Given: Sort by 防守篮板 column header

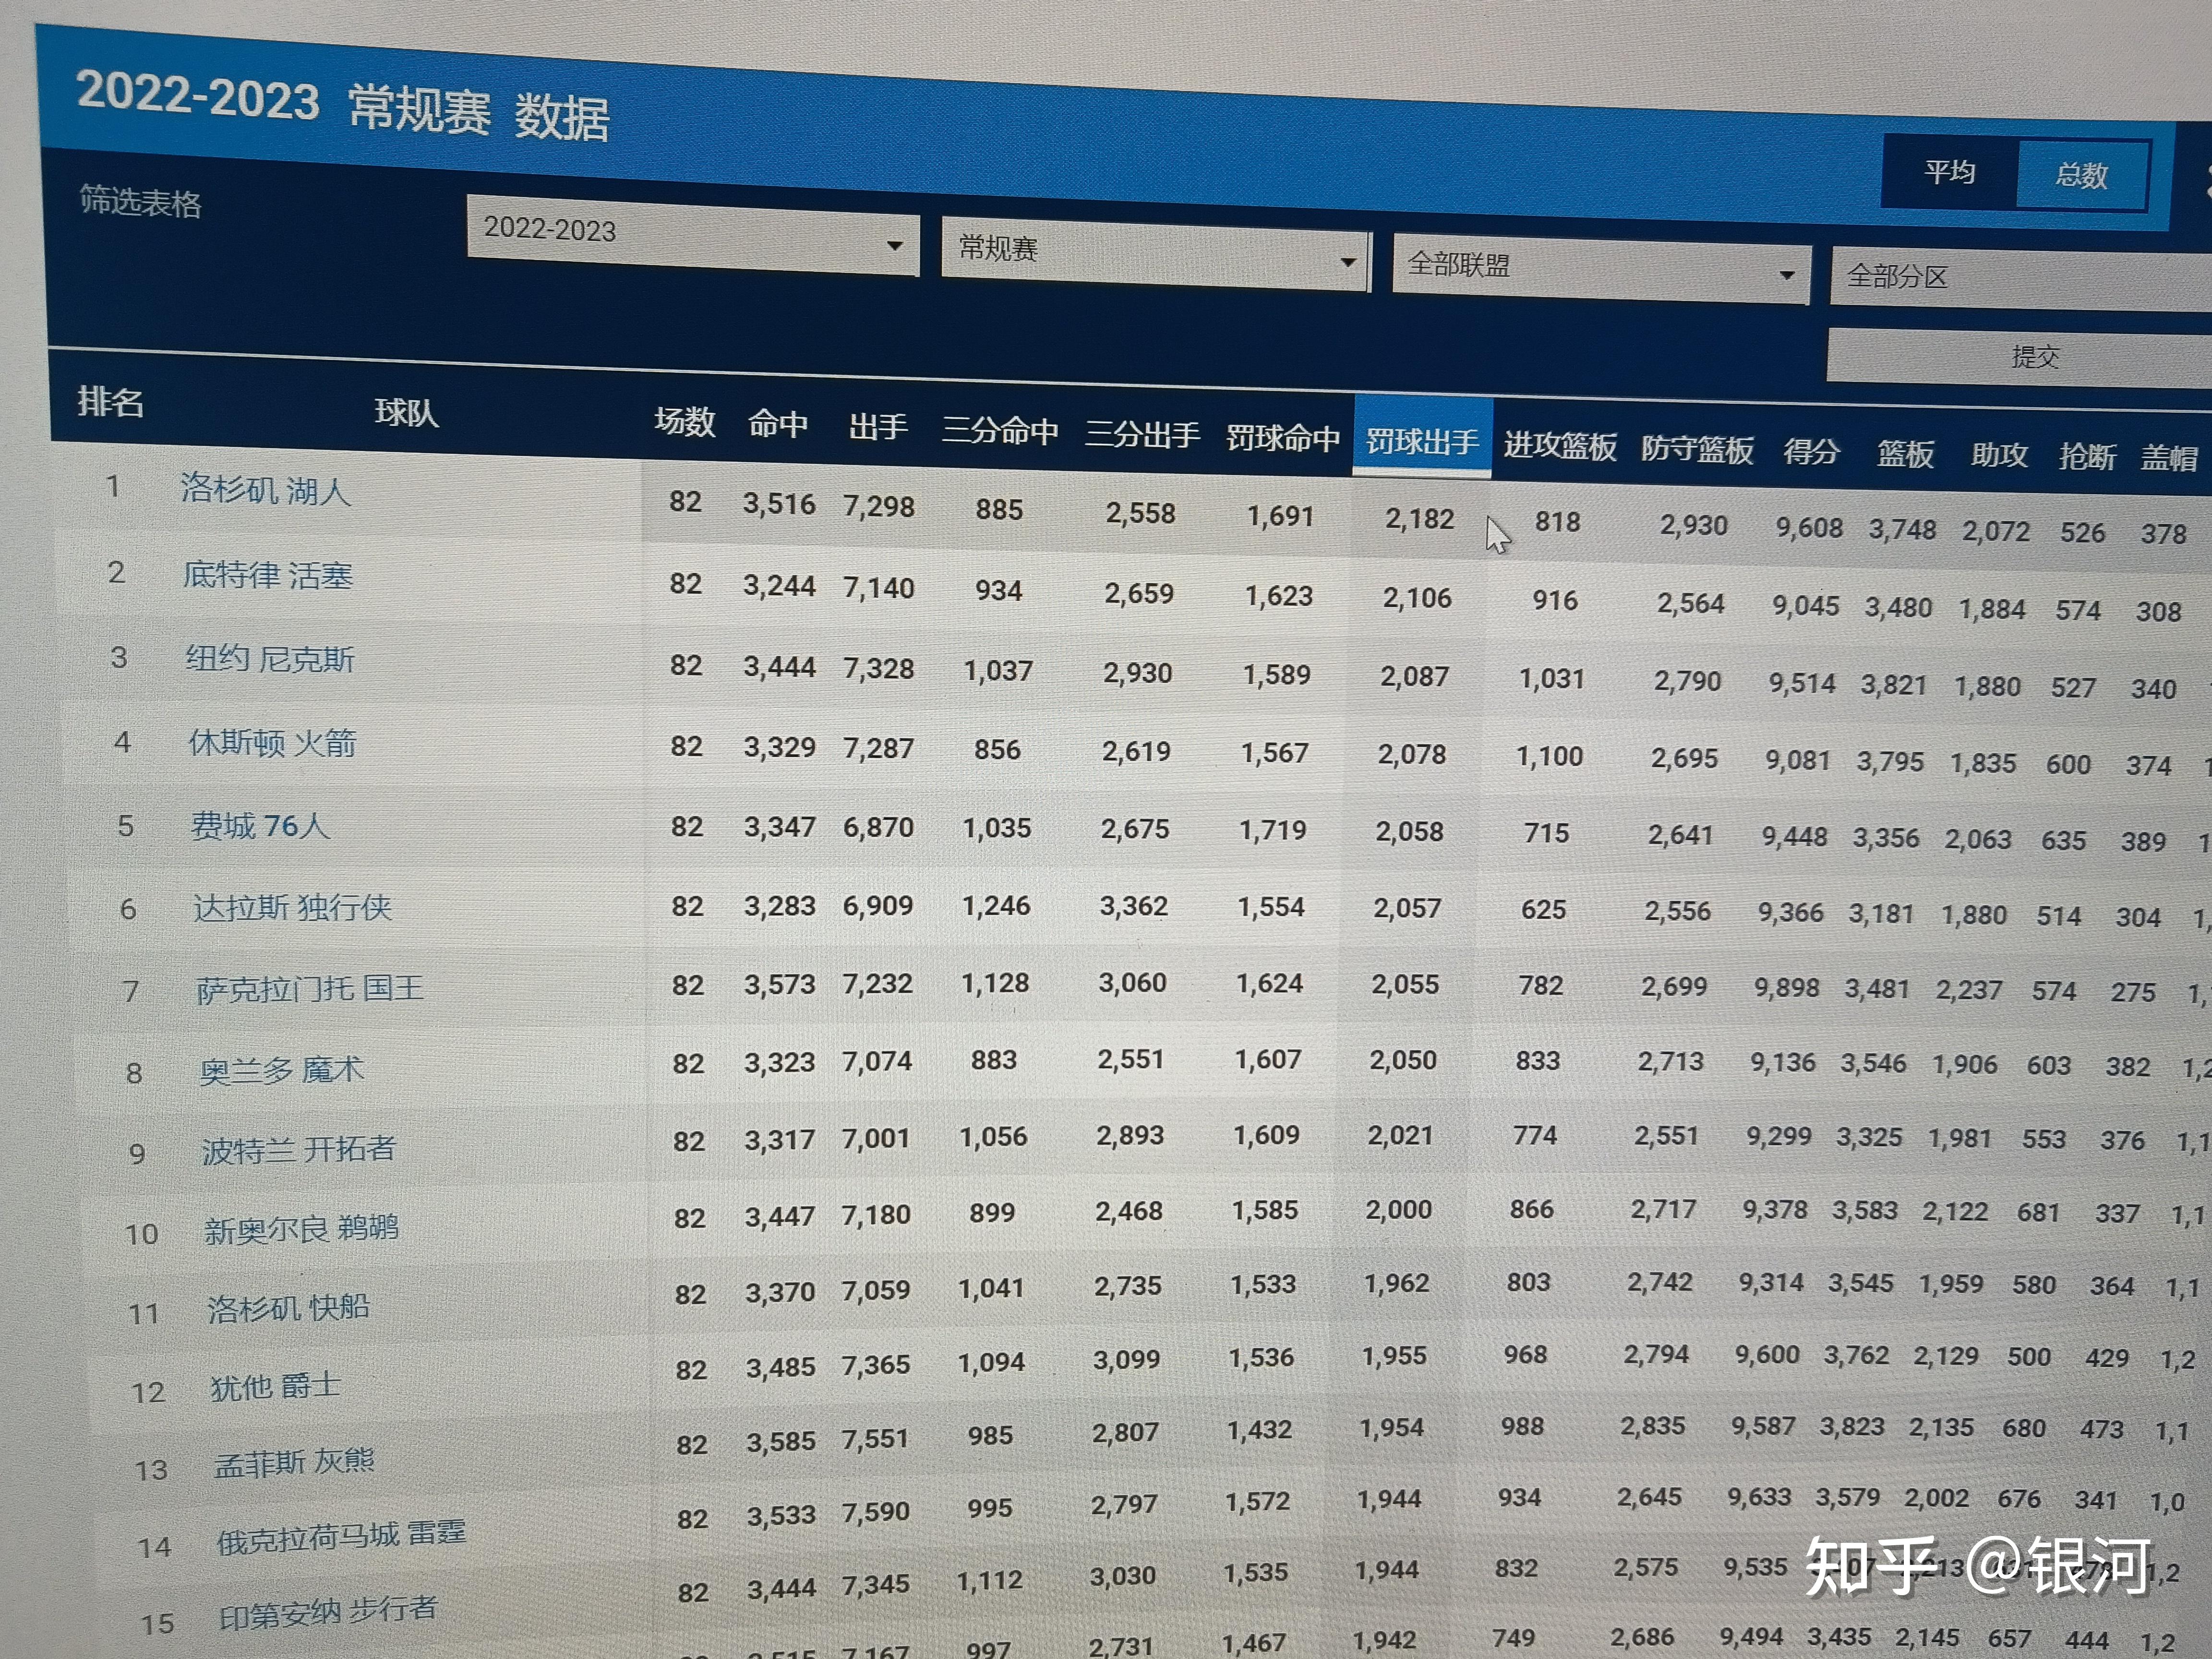Looking at the screenshot, I should tap(1697, 450).
